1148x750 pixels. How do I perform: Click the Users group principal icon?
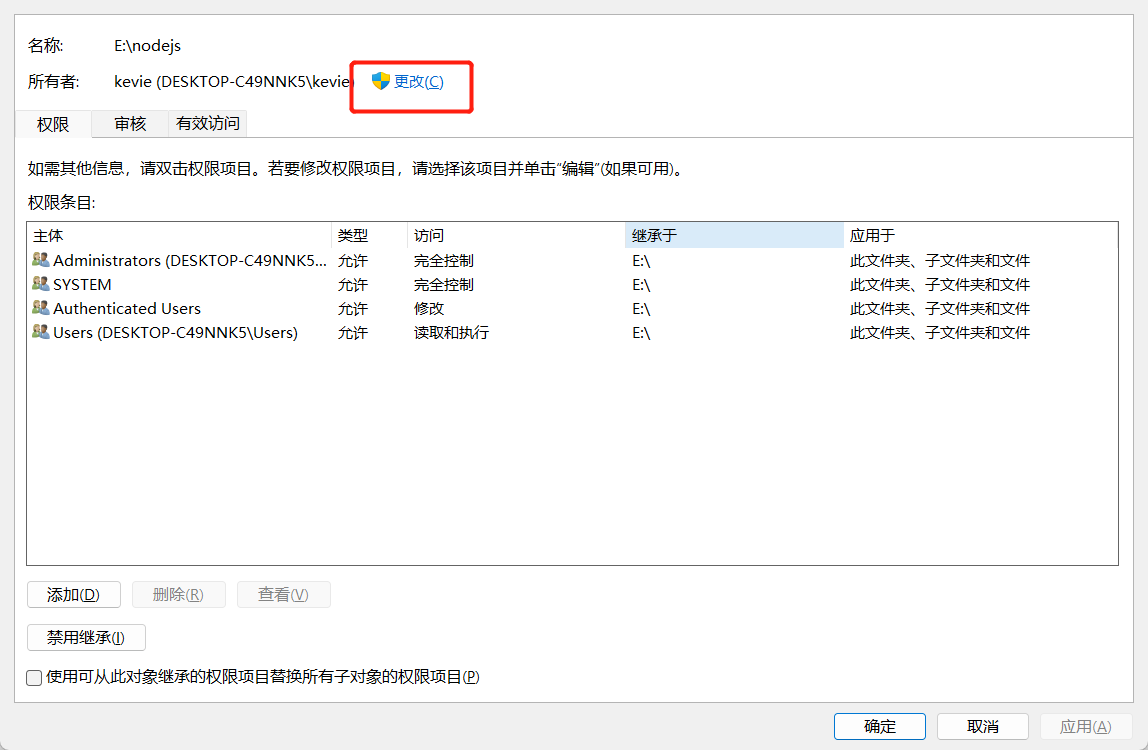tap(40, 332)
